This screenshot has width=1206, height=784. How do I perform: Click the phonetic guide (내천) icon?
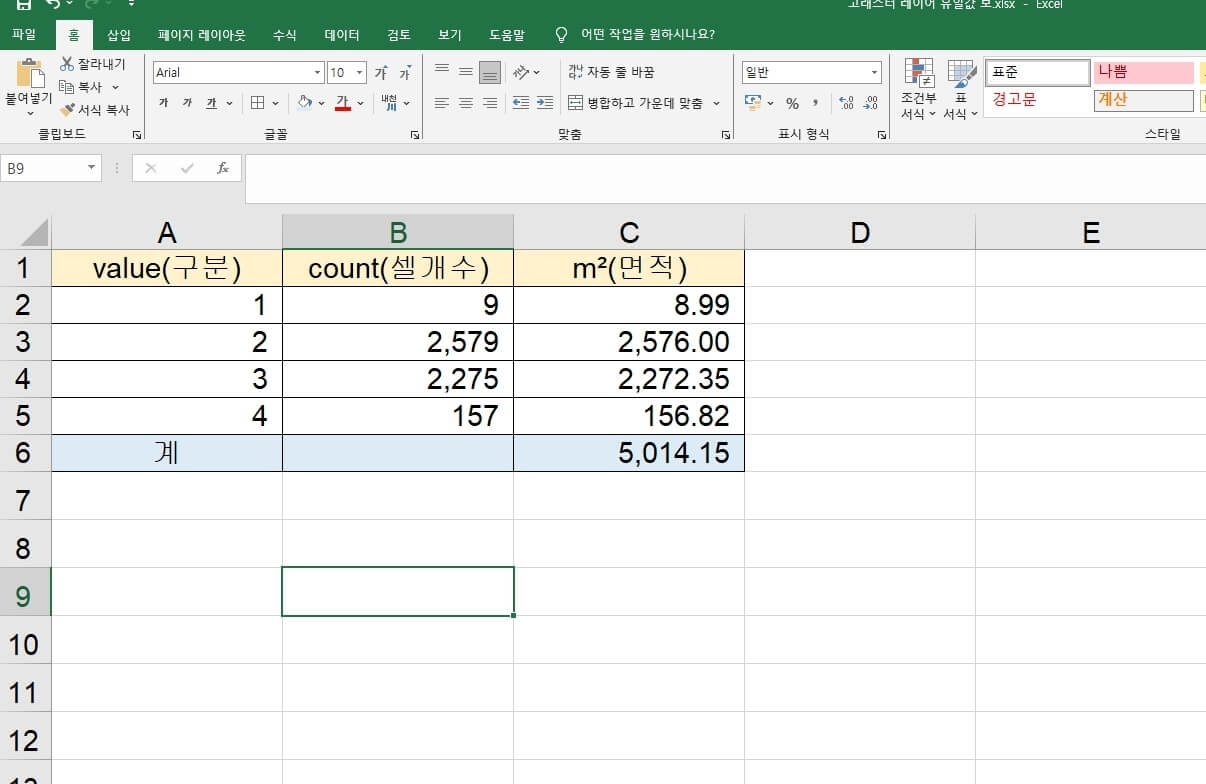point(389,103)
